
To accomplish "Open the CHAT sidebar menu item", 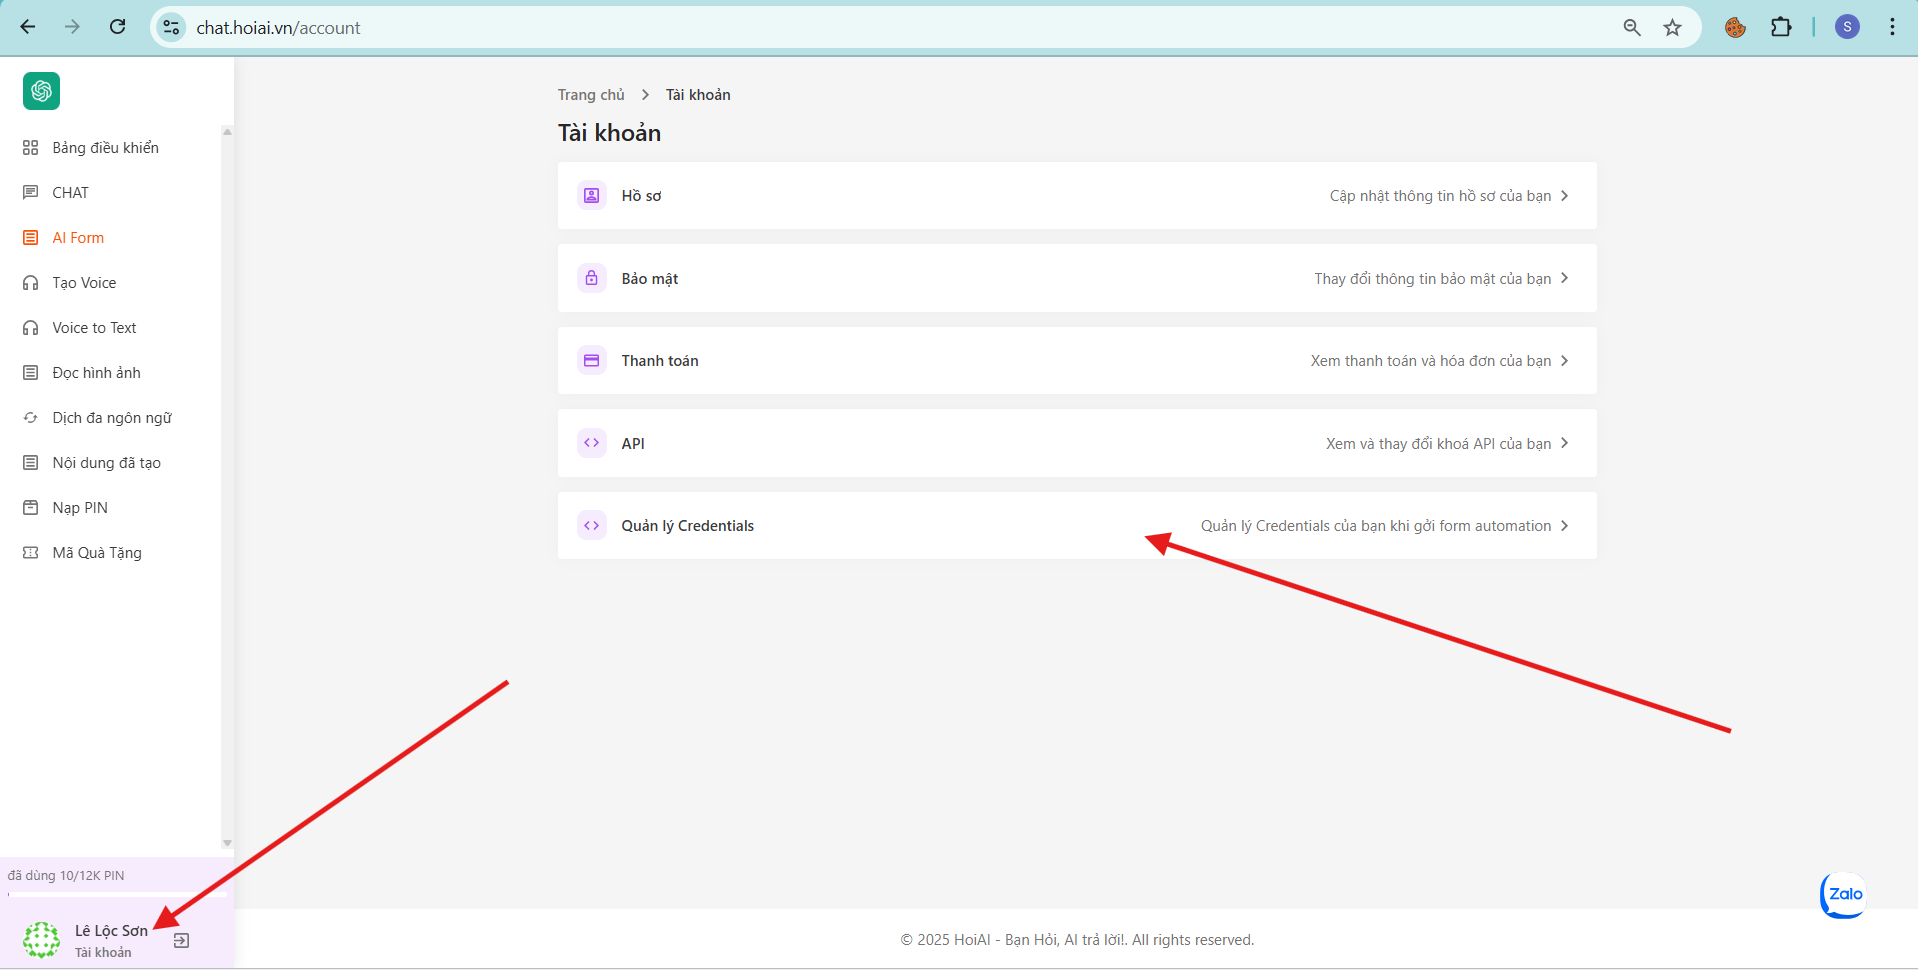I will [70, 192].
